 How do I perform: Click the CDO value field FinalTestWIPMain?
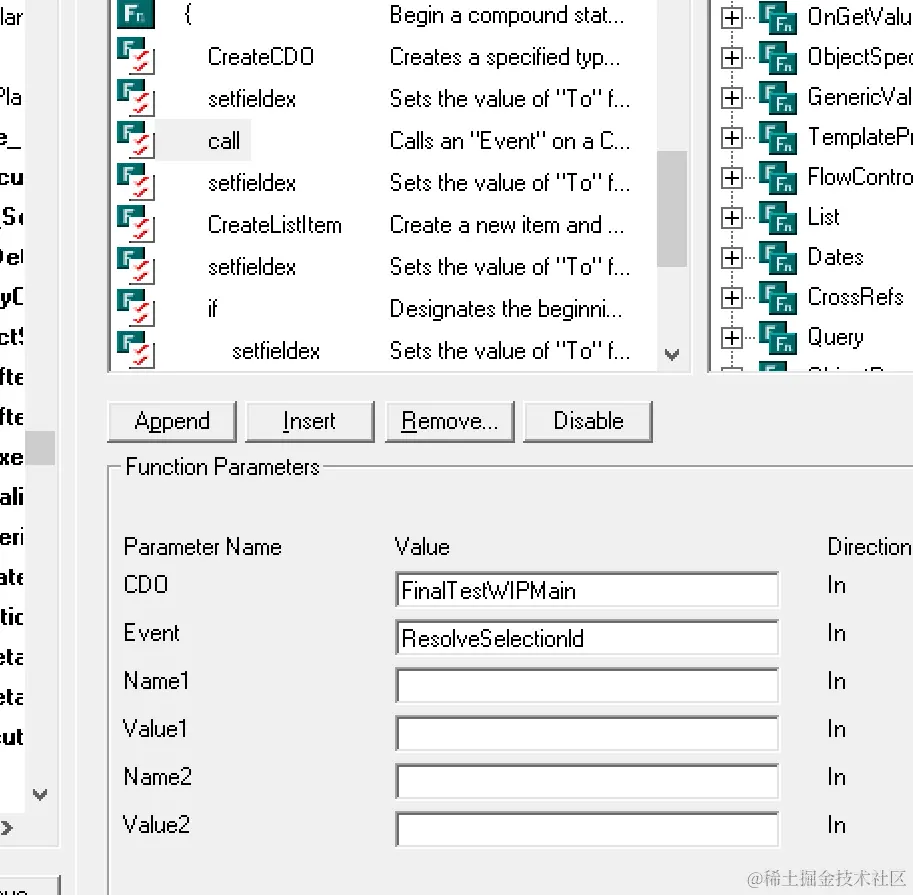(x=586, y=590)
